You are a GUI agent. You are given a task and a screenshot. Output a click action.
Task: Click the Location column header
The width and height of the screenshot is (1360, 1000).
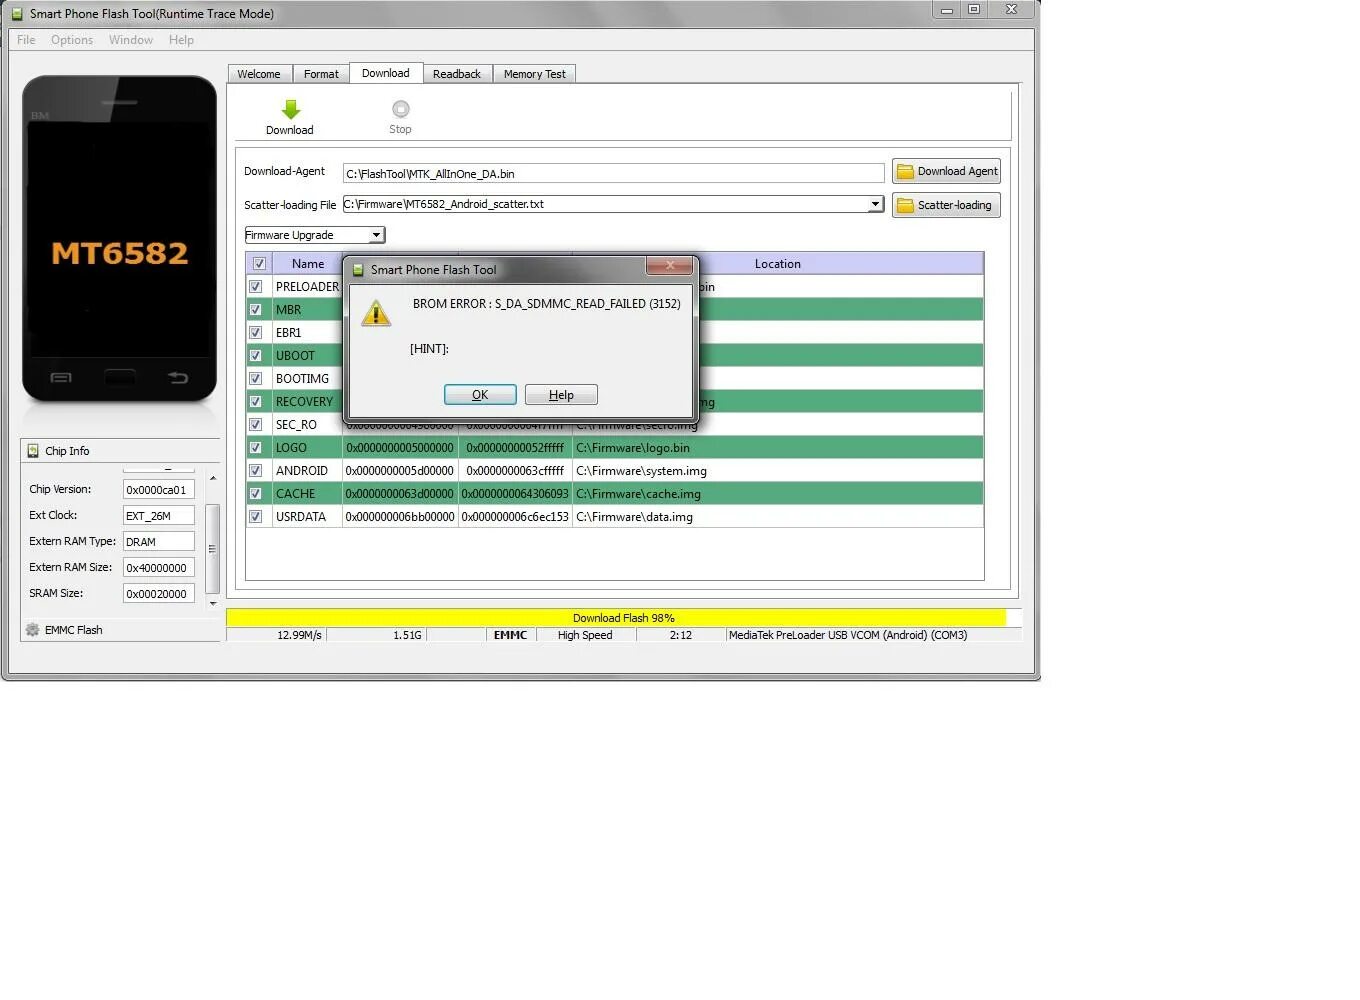click(x=778, y=264)
